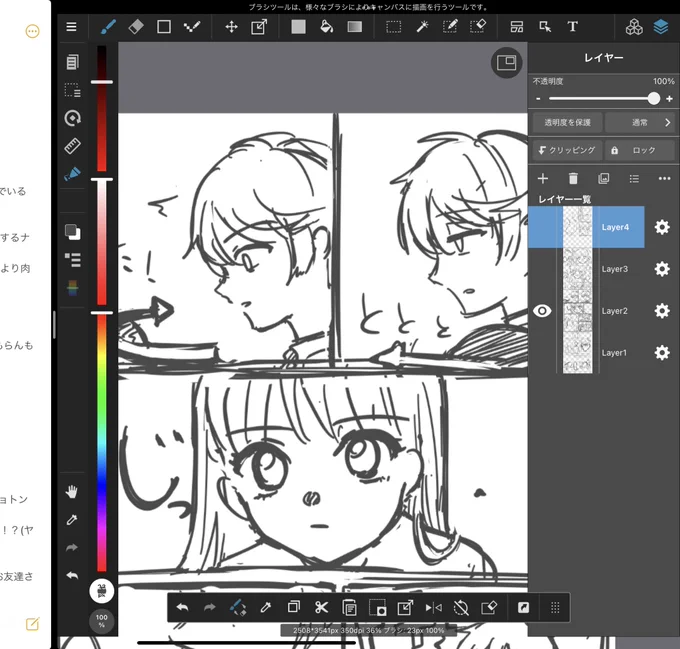Screen dimensions: 680x649
Task: Open the 通常 blend mode dropdown
Action: coord(640,123)
